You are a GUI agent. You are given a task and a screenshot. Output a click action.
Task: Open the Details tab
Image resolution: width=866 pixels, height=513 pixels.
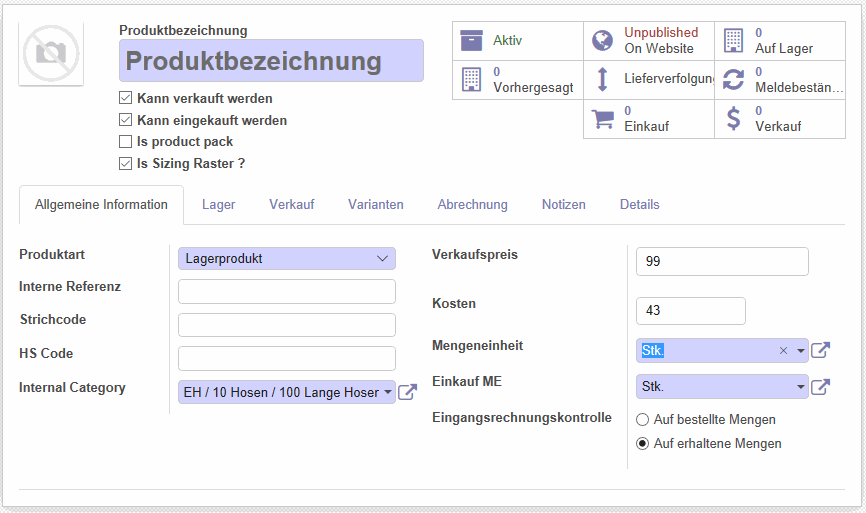[x=640, y=205]
